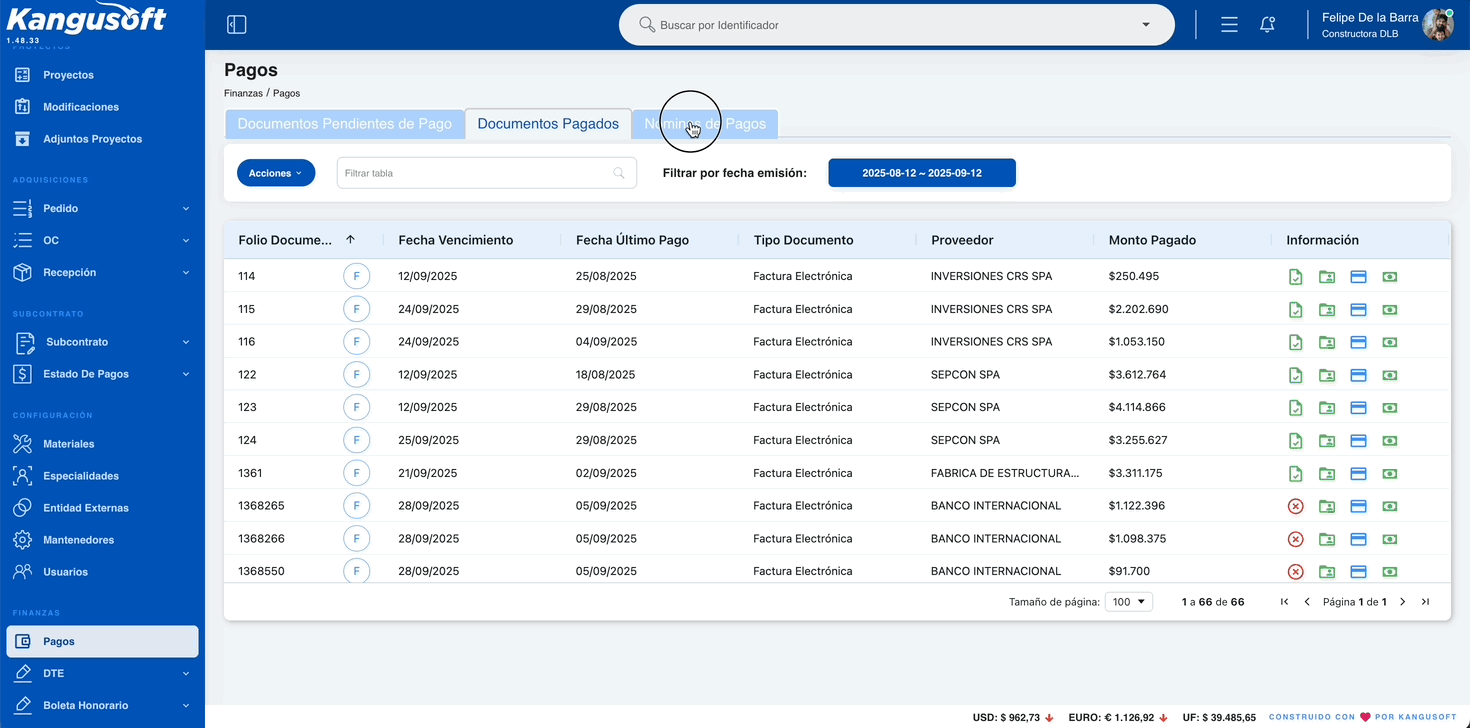Open Felipe De la Barra profile avatar

pyautogui.click(x=1438, y=25)
